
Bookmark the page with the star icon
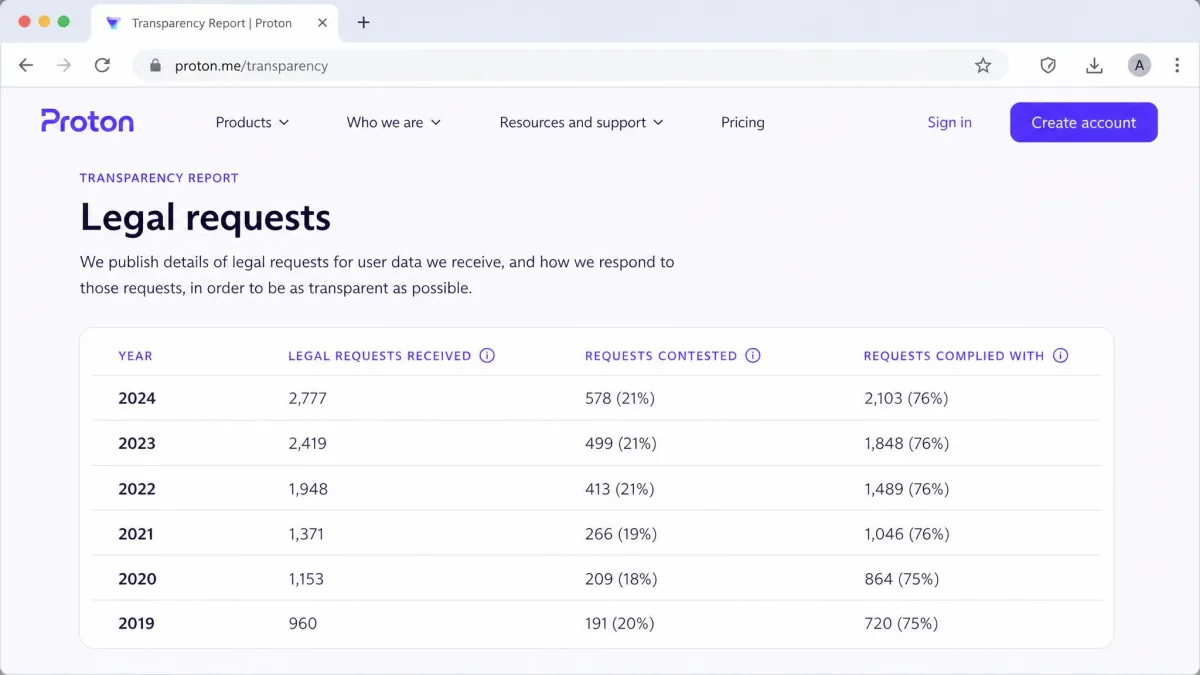(983, 65)
